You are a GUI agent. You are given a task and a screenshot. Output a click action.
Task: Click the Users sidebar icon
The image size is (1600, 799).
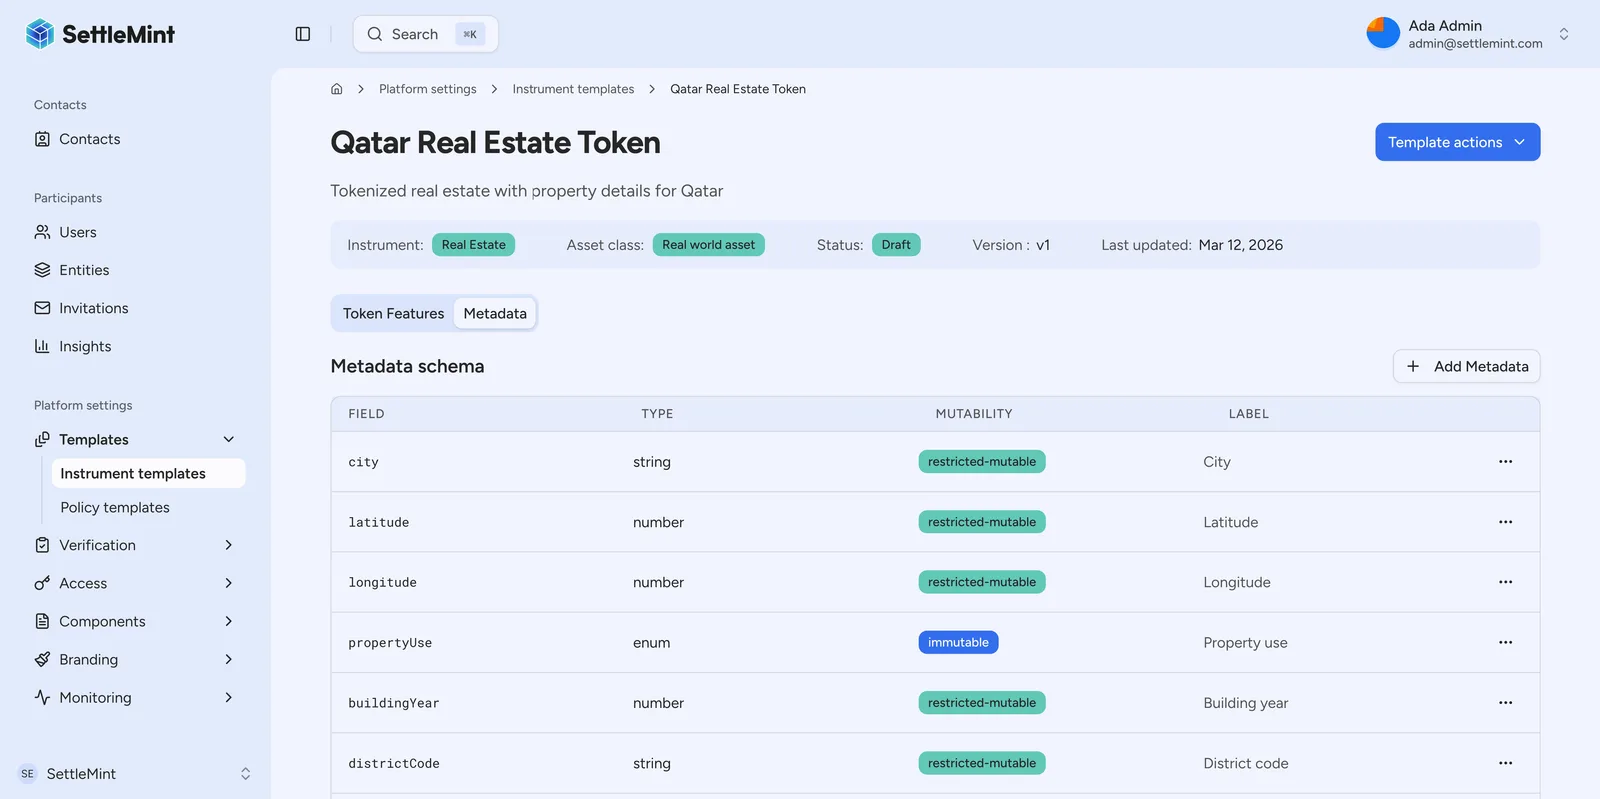coord(42,232)
